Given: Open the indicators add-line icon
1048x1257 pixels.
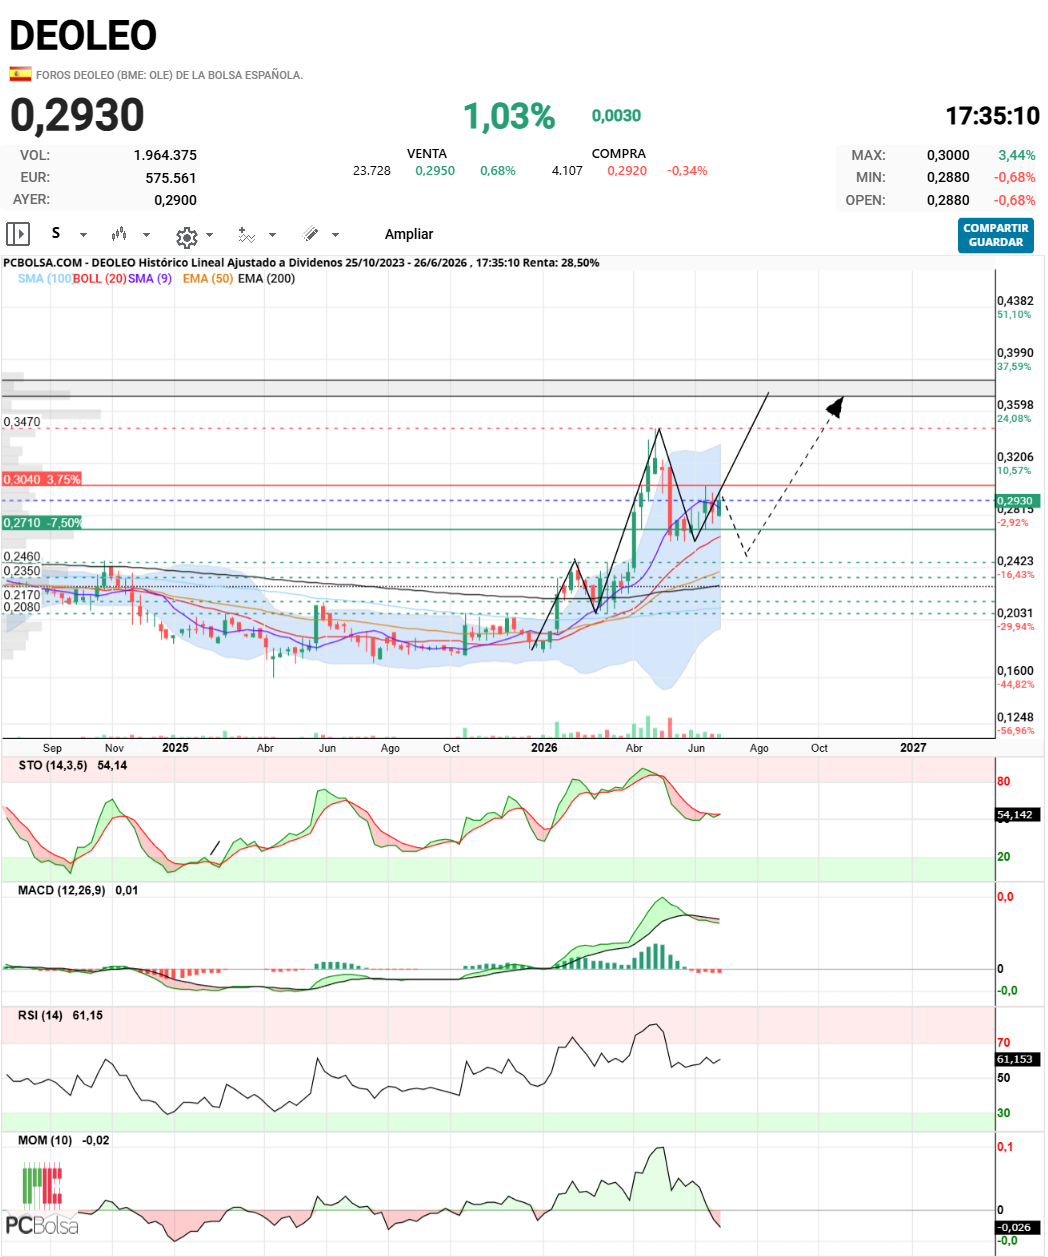Looking at the screenshot, I should (246, 235).
